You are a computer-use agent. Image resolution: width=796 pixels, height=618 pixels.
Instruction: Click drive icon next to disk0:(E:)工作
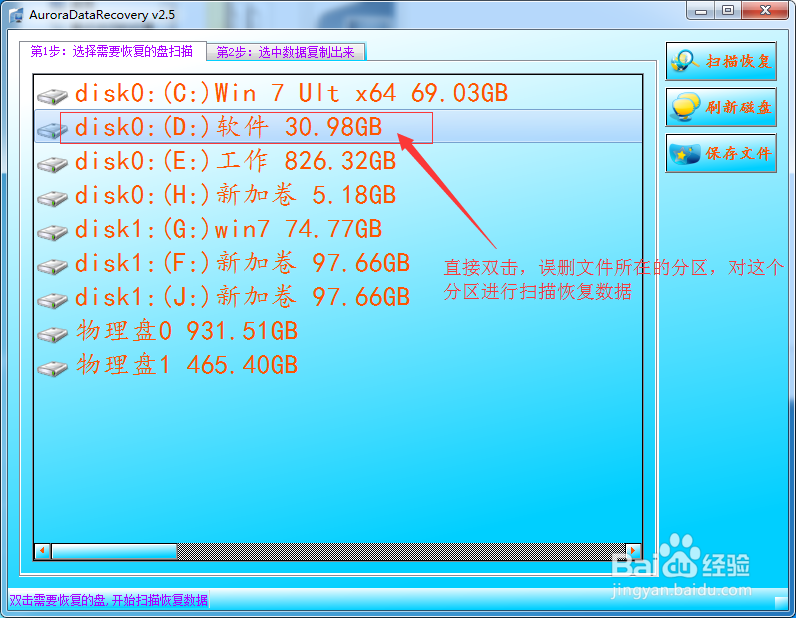[52, 164]
